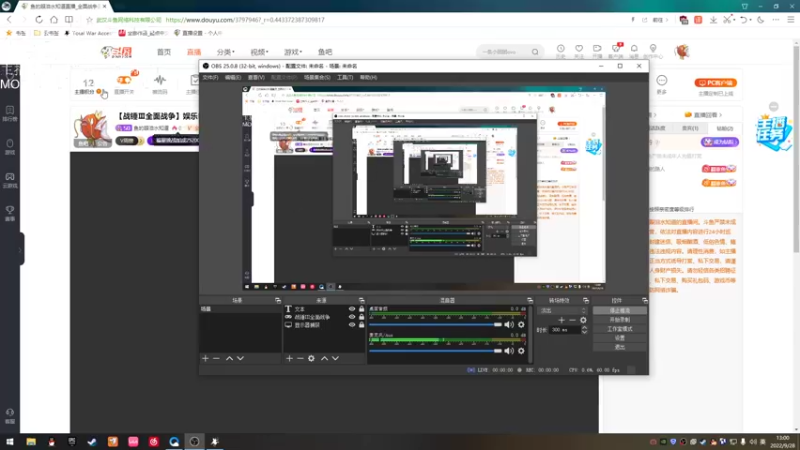Viewport: 800px width, 450px height.
Task: Open the Douyu watch history clock icon
Action: (560, 48)
